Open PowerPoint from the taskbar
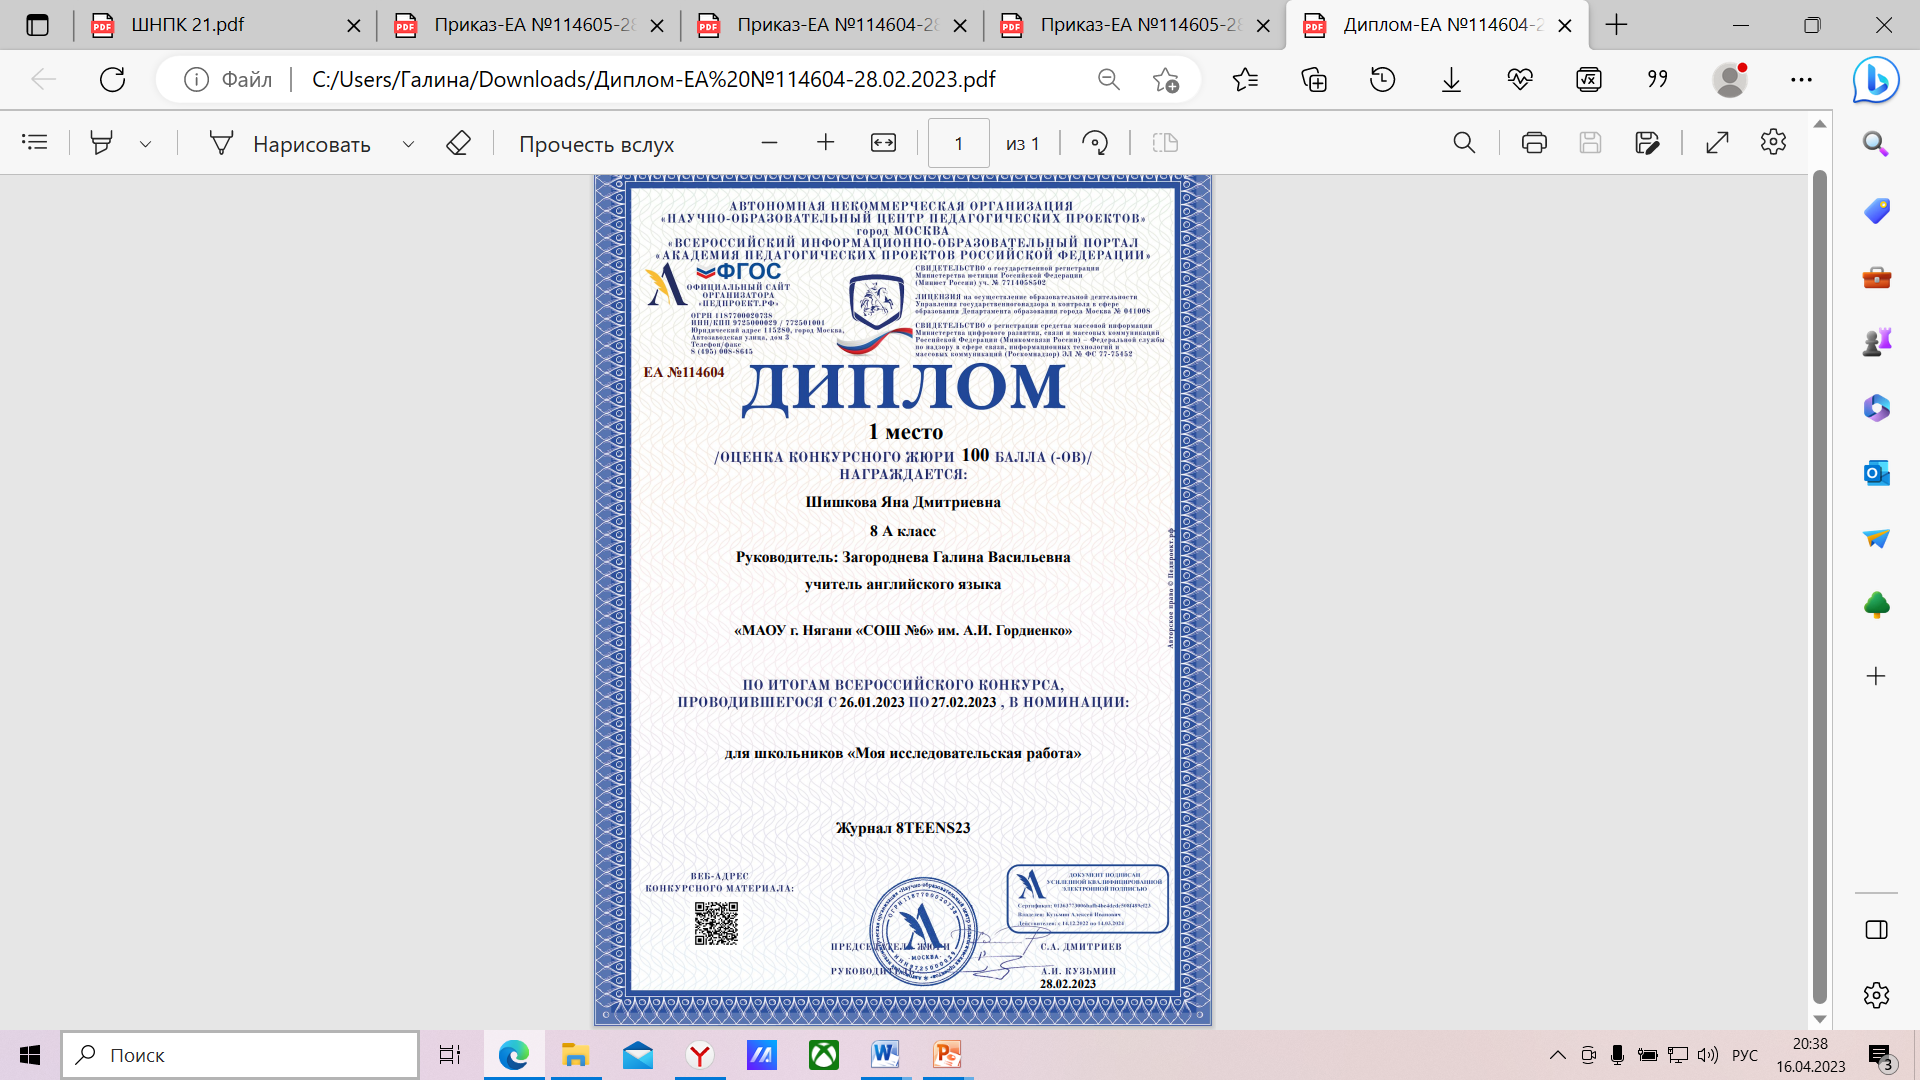 (947, 1055)
